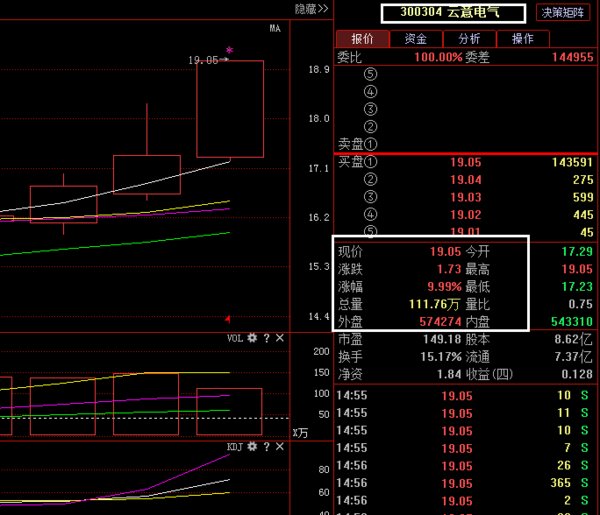Open KDJ indicator settings gear
This screenshot has height=515, width=600.
tap(252, 446)
